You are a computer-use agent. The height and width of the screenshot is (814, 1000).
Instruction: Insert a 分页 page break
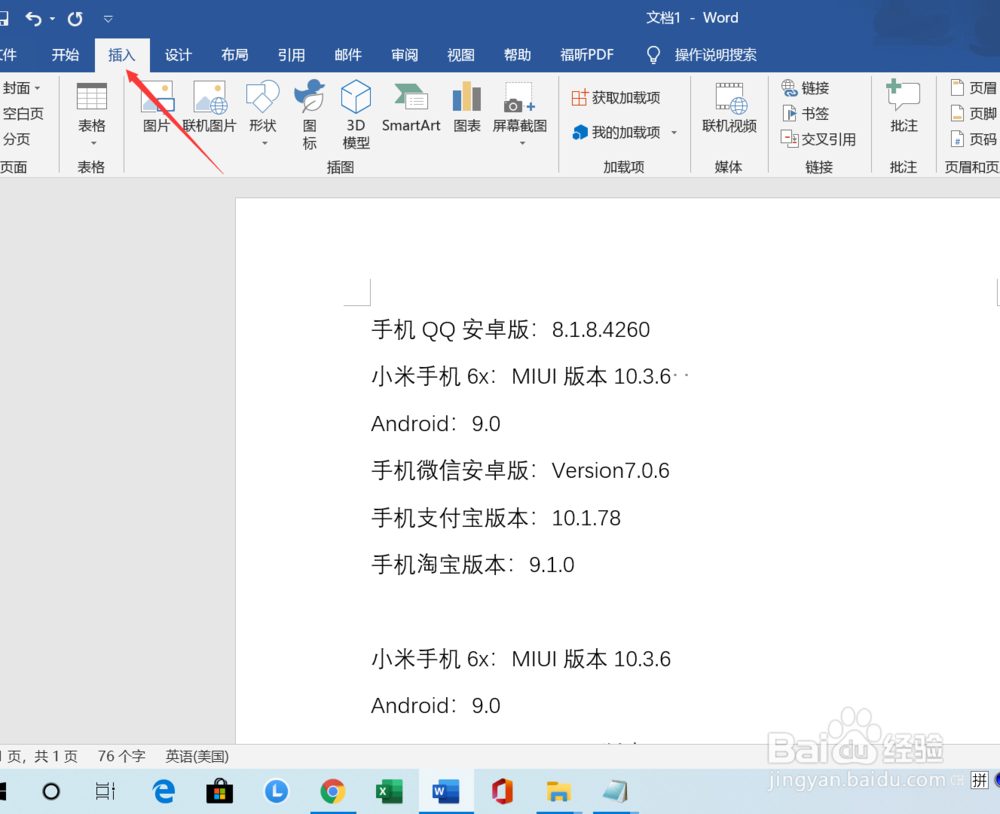[x=15, y=139]
